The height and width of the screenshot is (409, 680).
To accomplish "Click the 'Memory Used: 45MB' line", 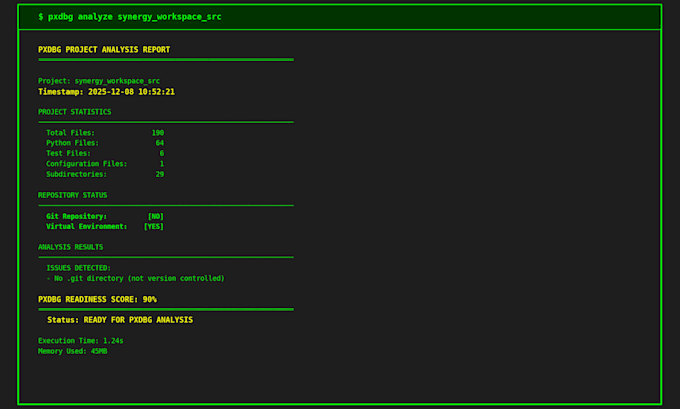I will pyautogui.click(x=72, y=351).
